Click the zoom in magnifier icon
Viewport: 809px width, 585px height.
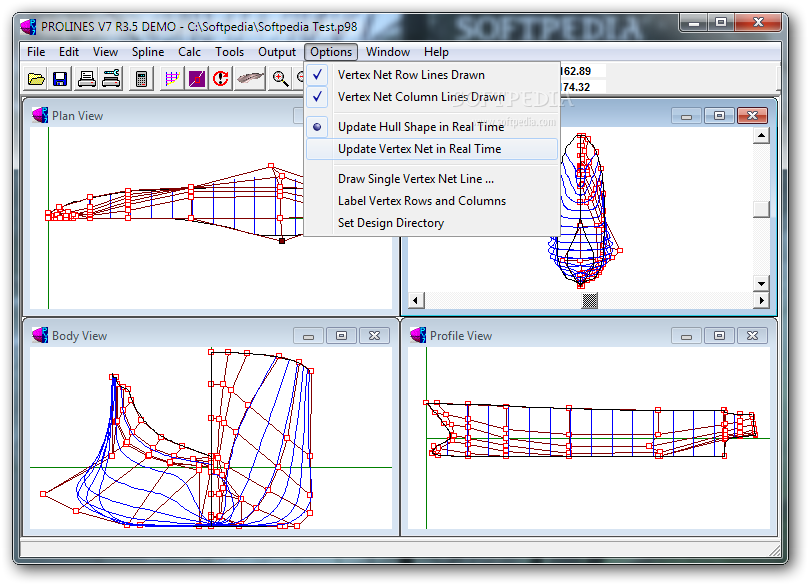point(280,79)
